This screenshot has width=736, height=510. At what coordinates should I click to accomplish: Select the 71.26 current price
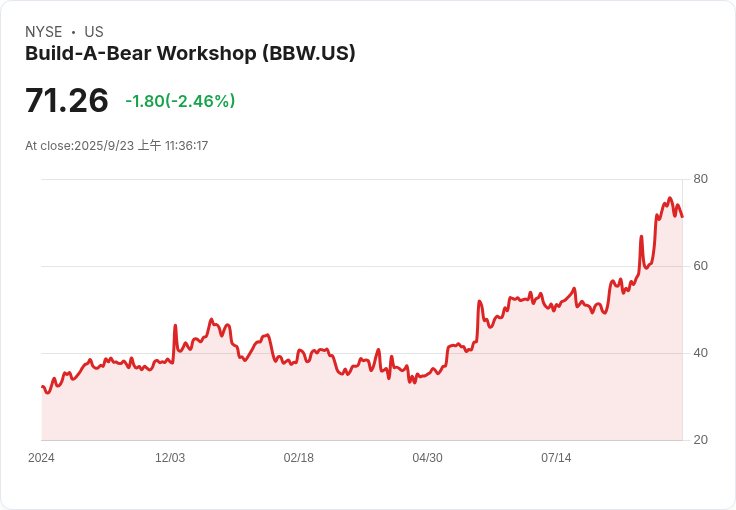(x=67, y=100)
